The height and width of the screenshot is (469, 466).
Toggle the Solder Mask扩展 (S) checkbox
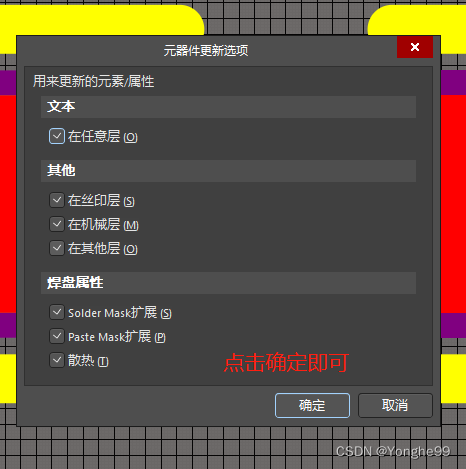57,312
